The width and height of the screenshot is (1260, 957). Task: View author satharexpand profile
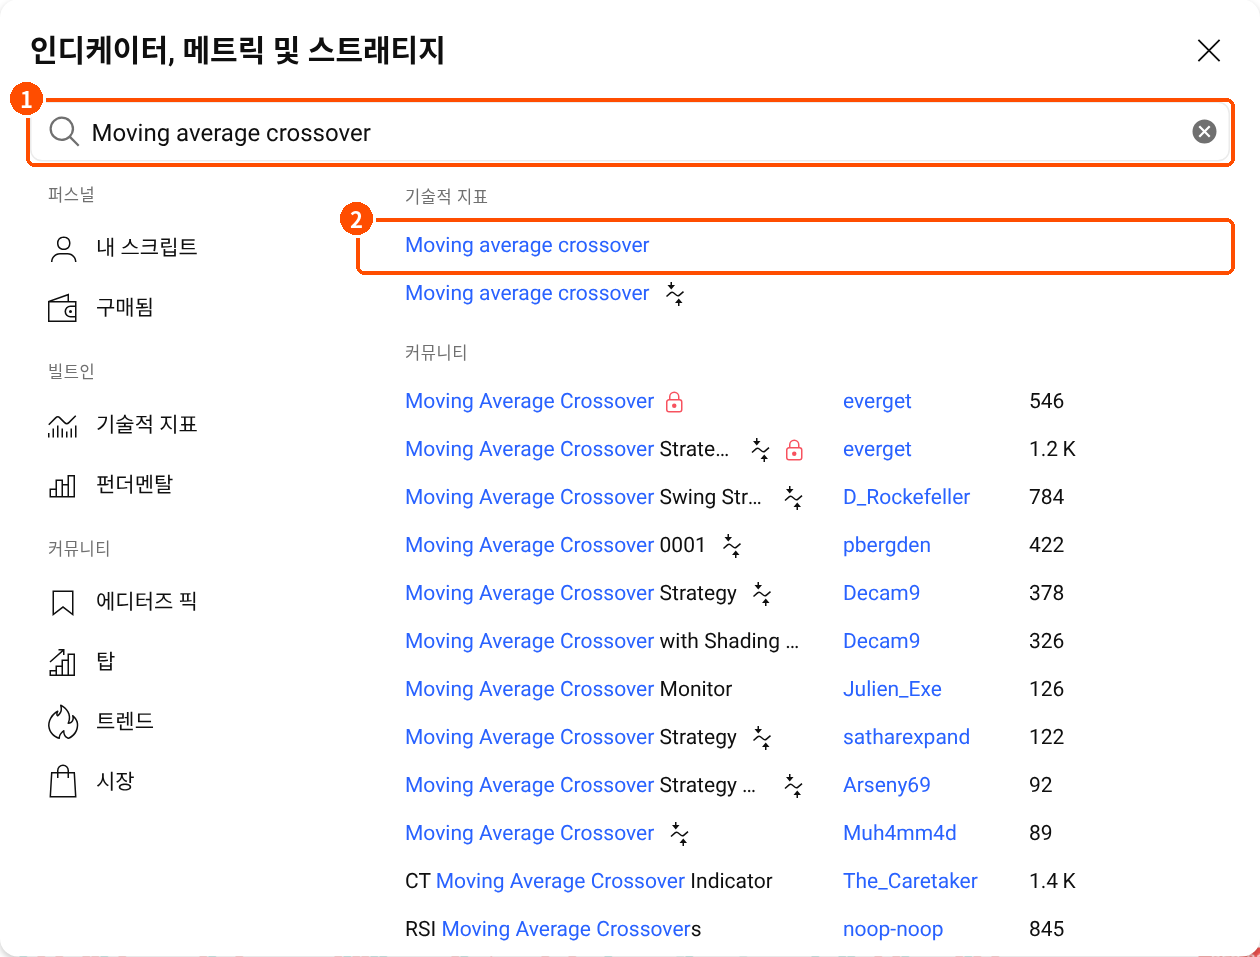tap(906, 737)
